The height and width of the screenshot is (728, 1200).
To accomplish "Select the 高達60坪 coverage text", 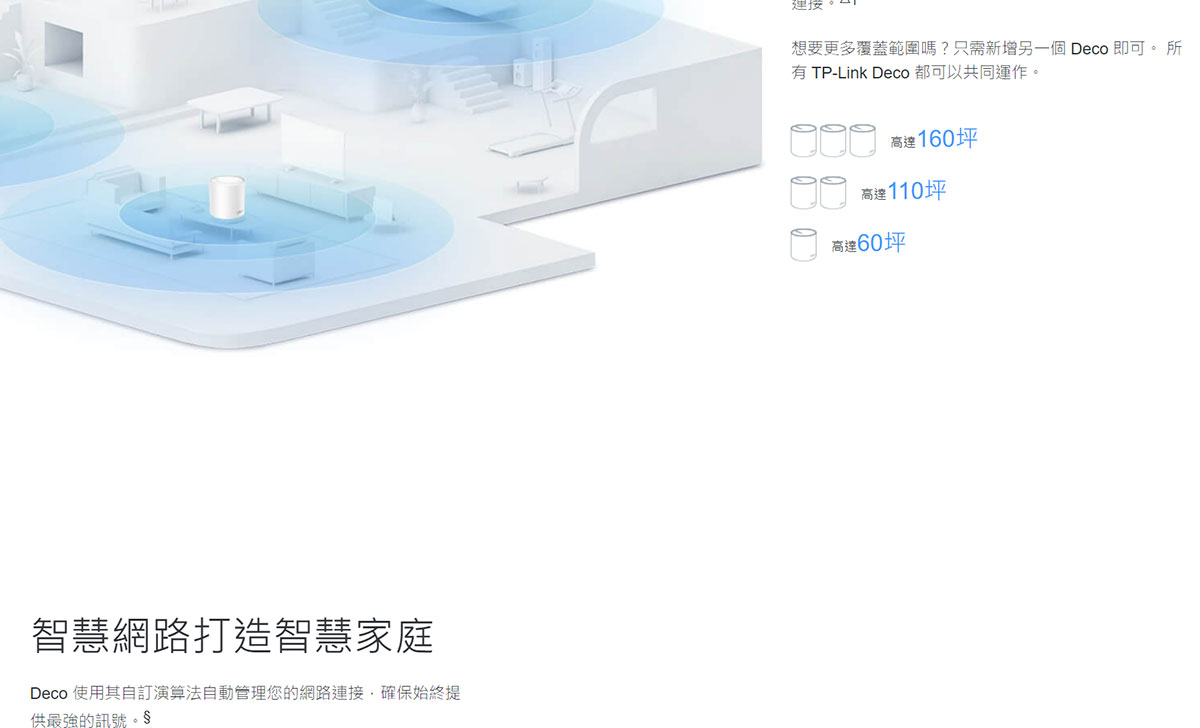I will tap(868, 243).
